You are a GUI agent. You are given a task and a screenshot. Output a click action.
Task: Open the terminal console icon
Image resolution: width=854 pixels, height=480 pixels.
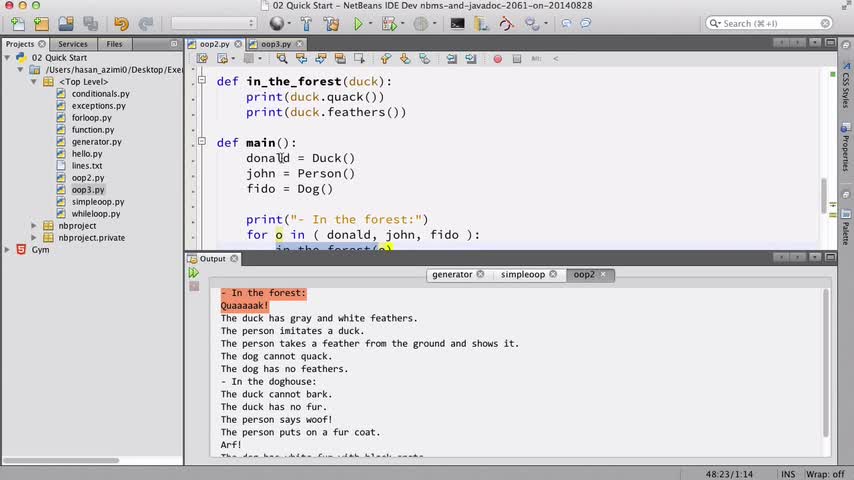[457, 23]
